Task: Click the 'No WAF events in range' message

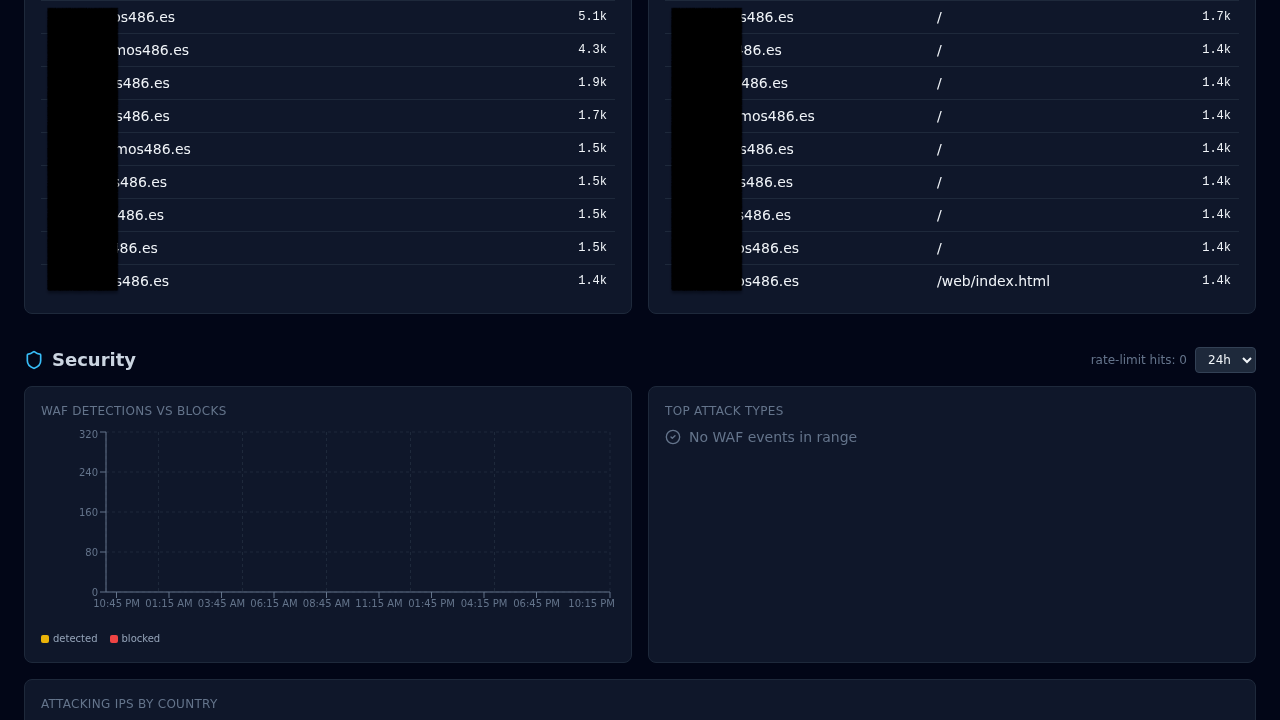Action: (x=773, y=437)
